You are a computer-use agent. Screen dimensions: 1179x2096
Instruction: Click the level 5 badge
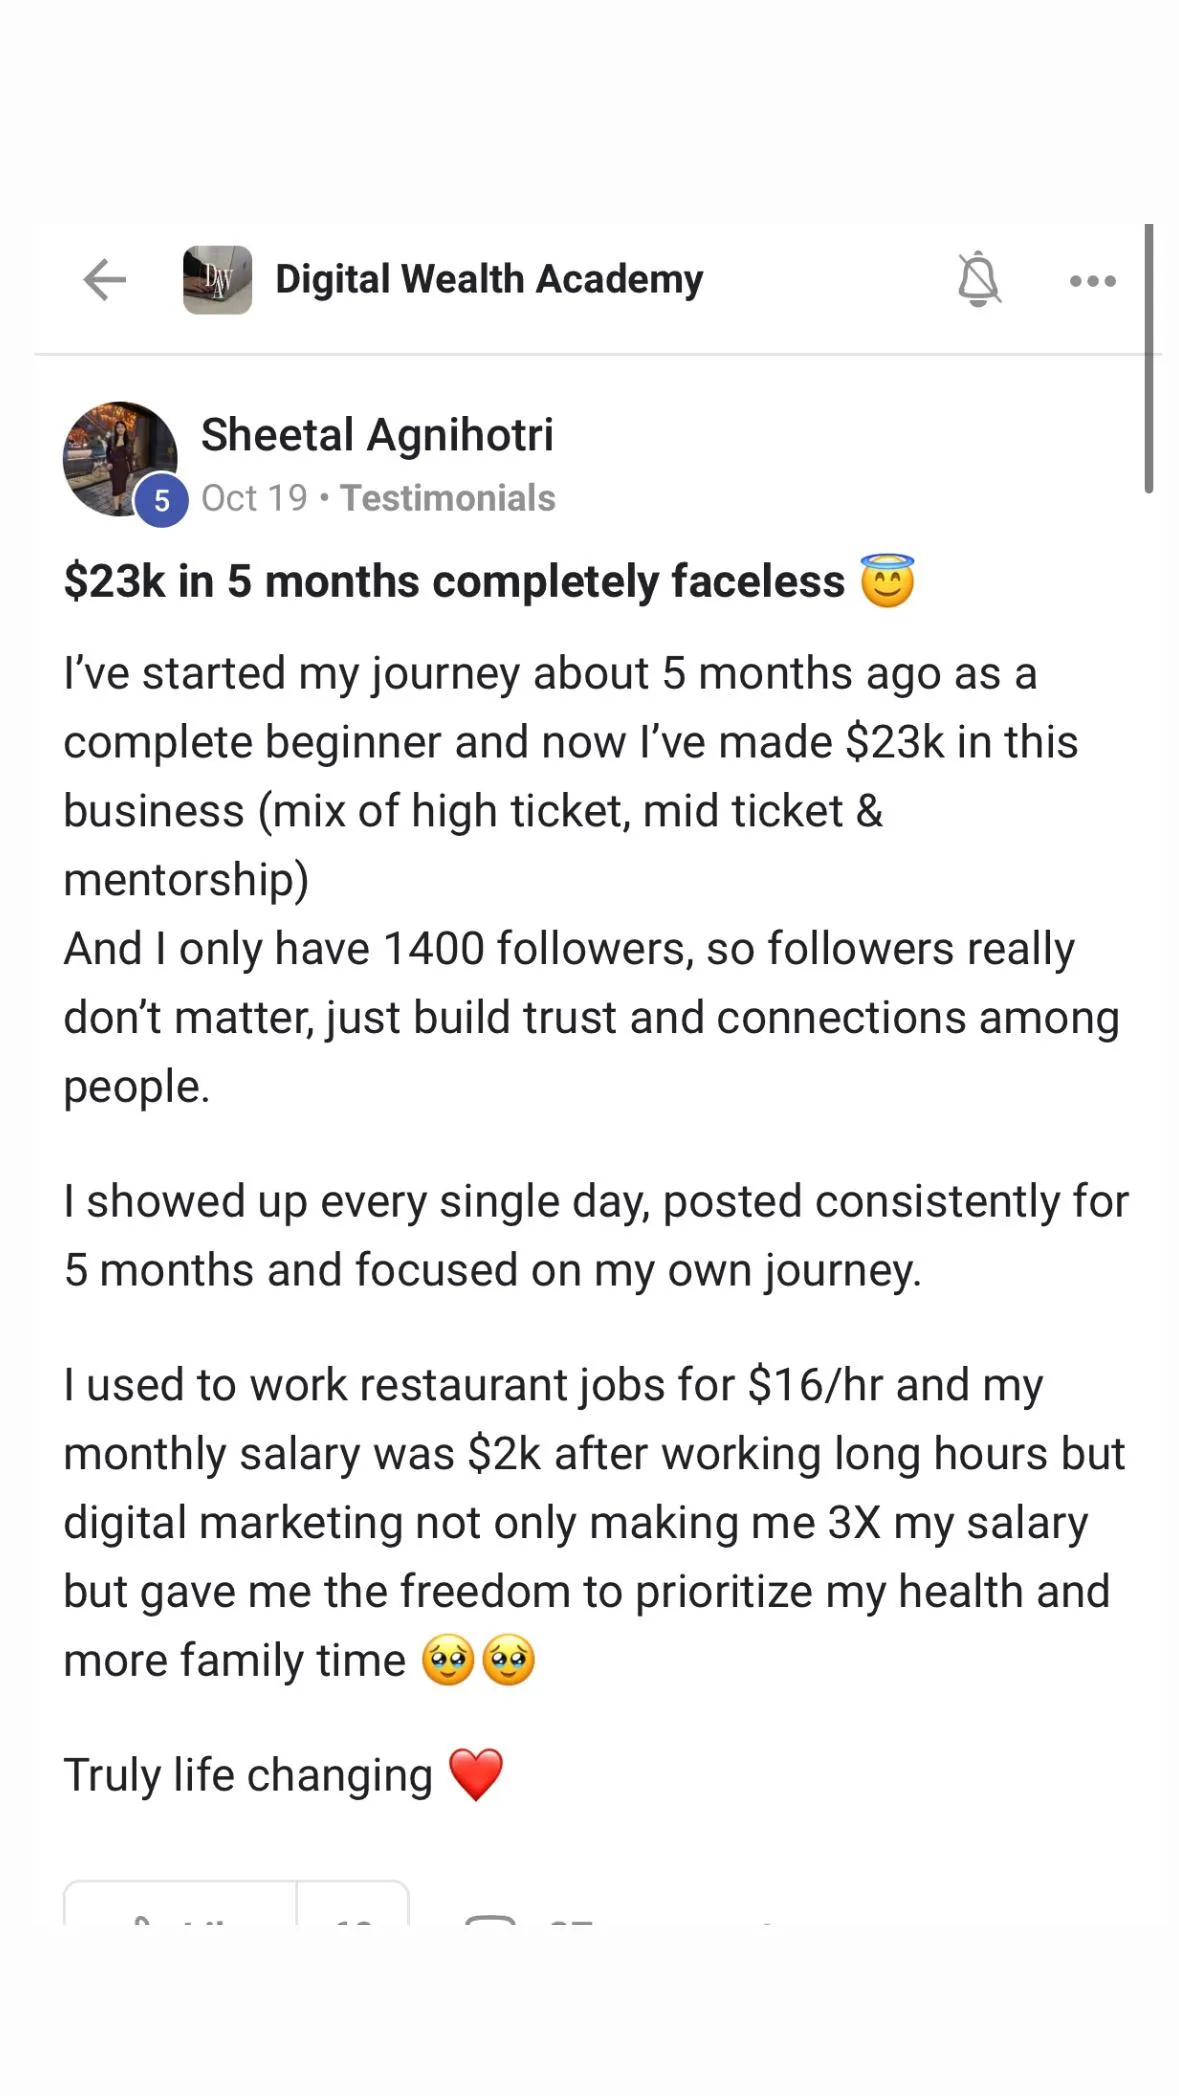click(162, 500)
